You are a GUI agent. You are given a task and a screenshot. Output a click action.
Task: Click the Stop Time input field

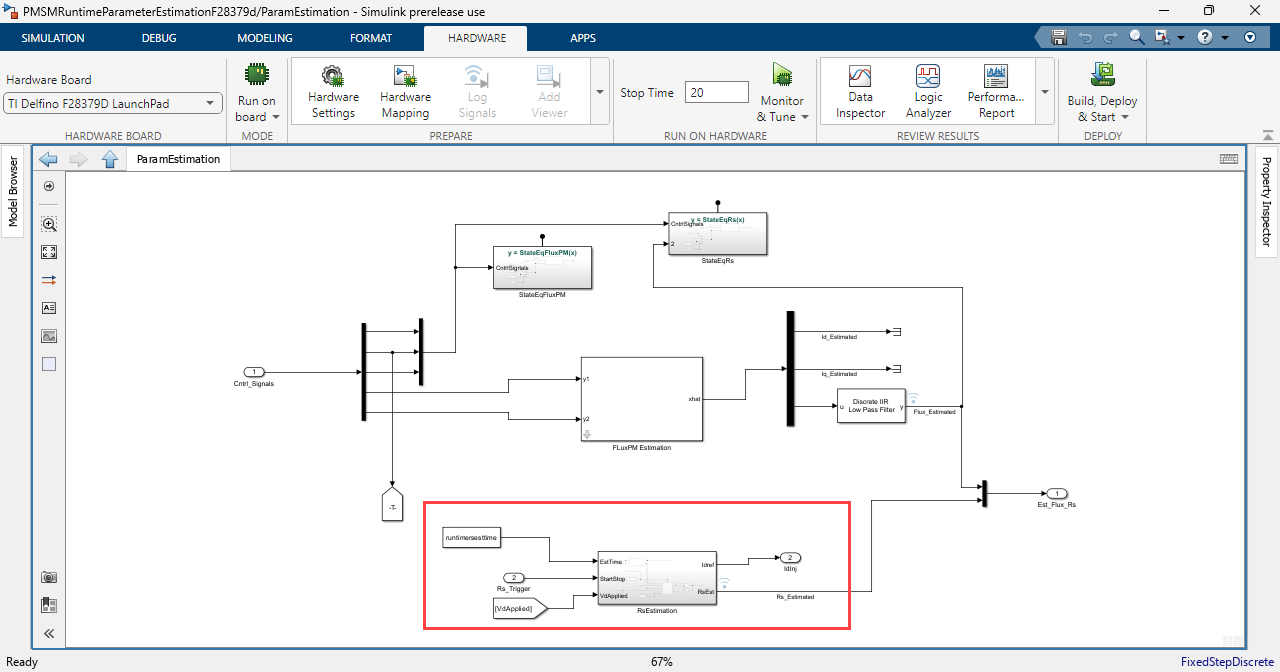coord(716,92)
